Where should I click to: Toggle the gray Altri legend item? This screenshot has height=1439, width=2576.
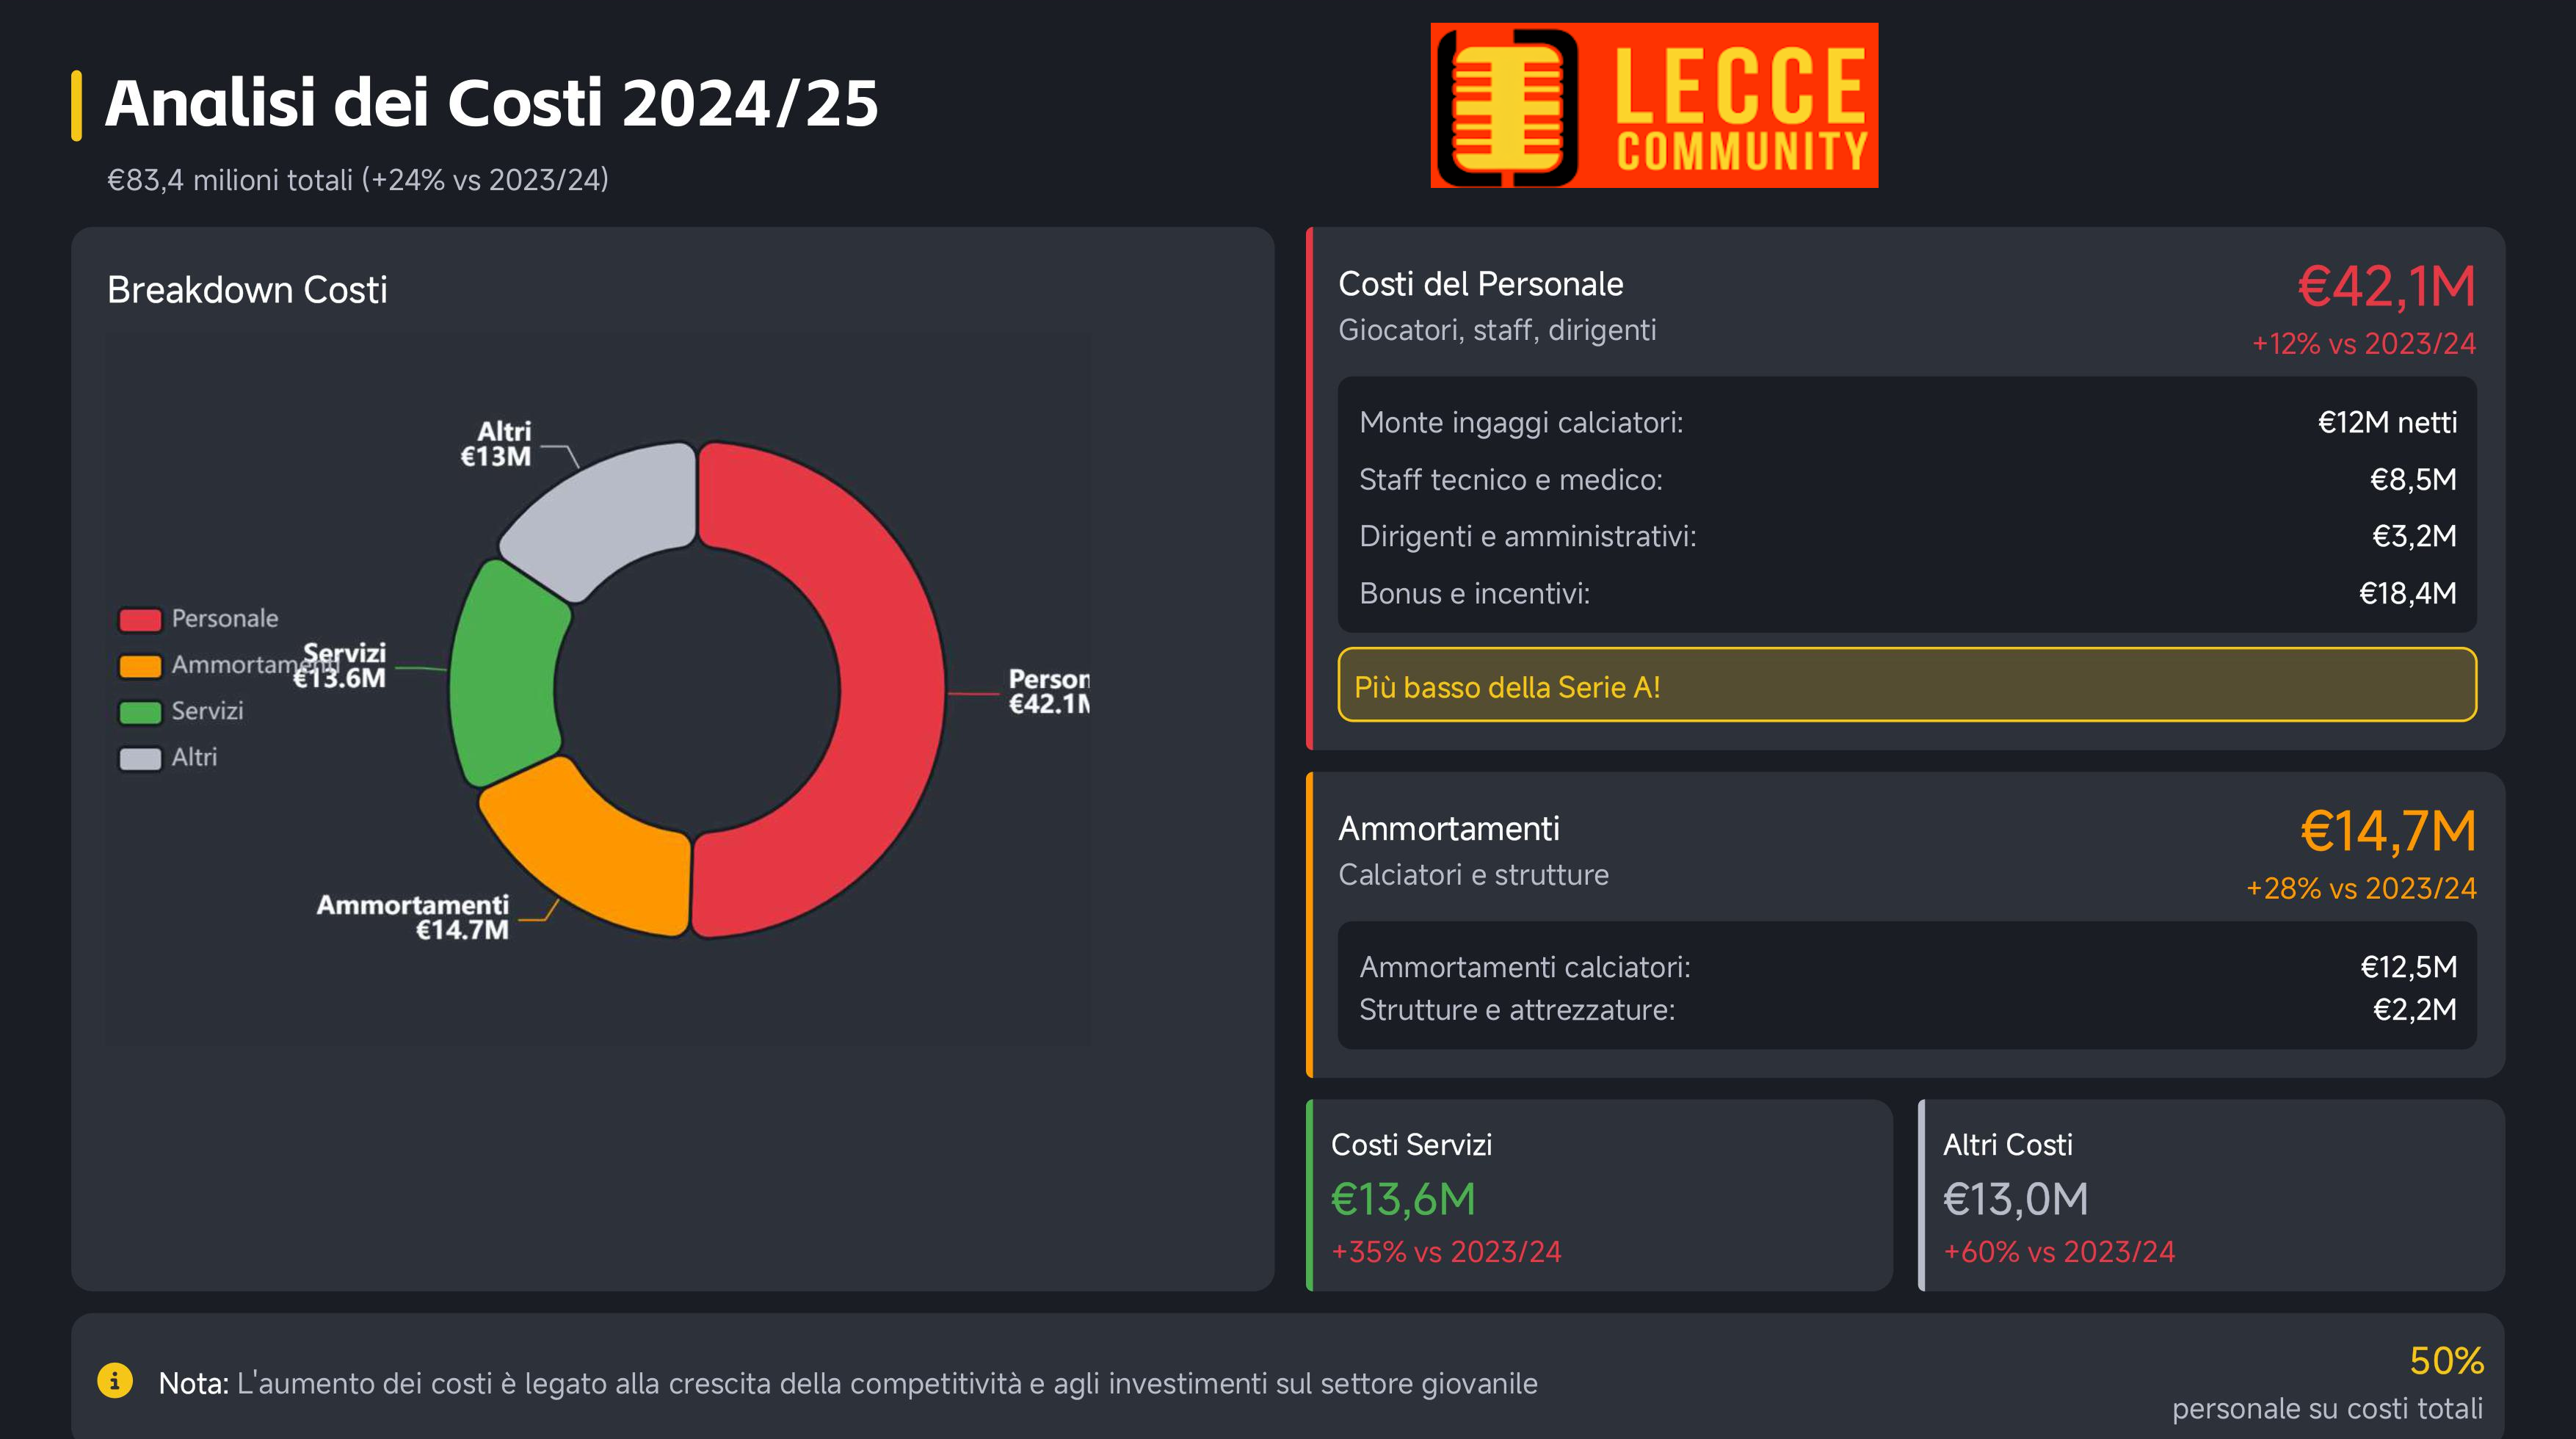(x=168, y=757)
